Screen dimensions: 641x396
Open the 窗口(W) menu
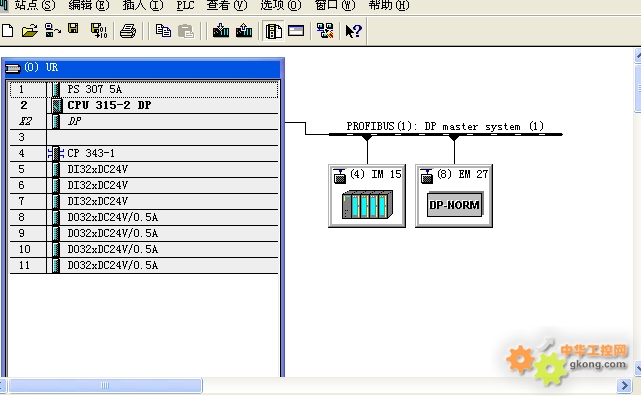tap(335, 5)
